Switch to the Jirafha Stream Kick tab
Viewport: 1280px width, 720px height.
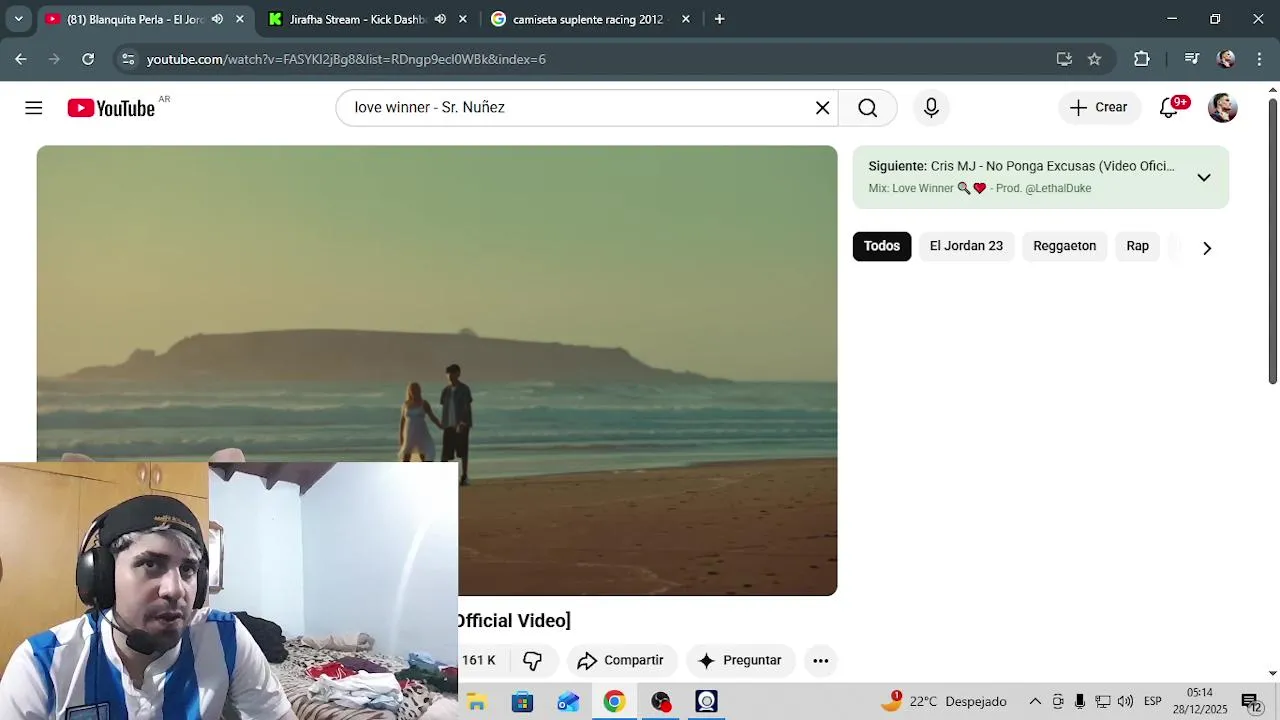tap(358, 19)
